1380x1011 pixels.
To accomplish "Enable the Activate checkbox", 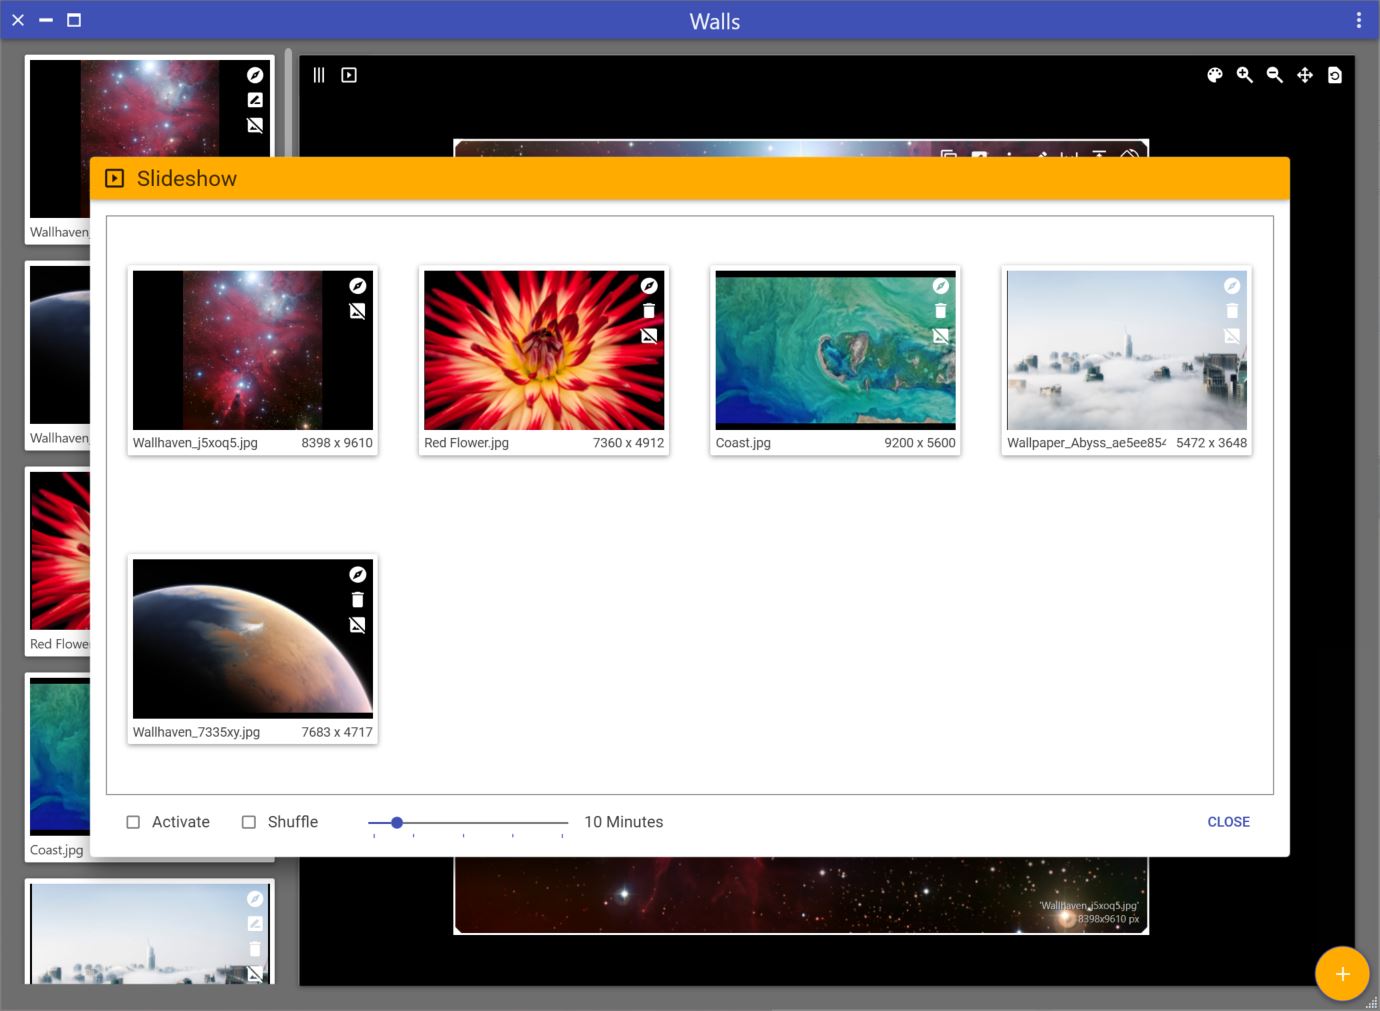I will click(133, 822).
